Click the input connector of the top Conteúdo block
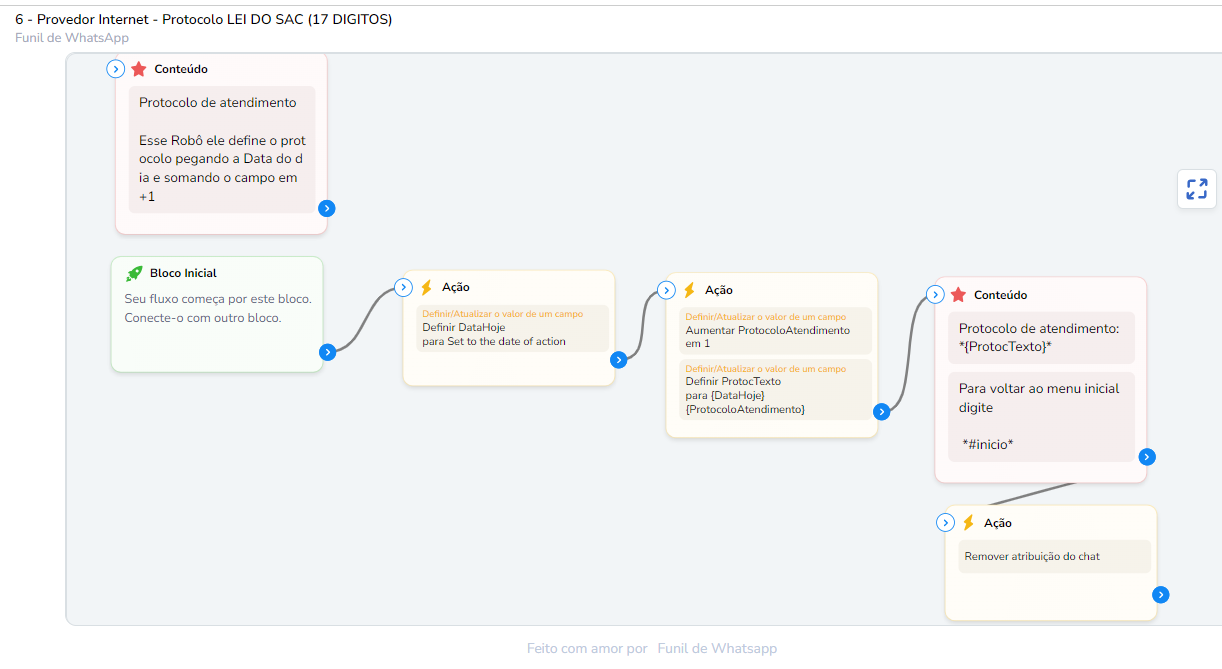 coord(116,69)
